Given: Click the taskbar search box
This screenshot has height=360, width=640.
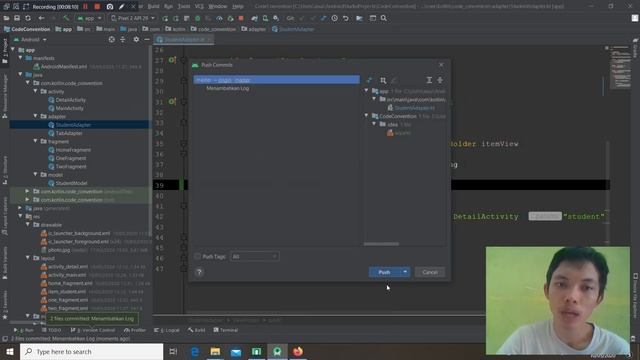Looking at the screenshot, I should (91, 351).
